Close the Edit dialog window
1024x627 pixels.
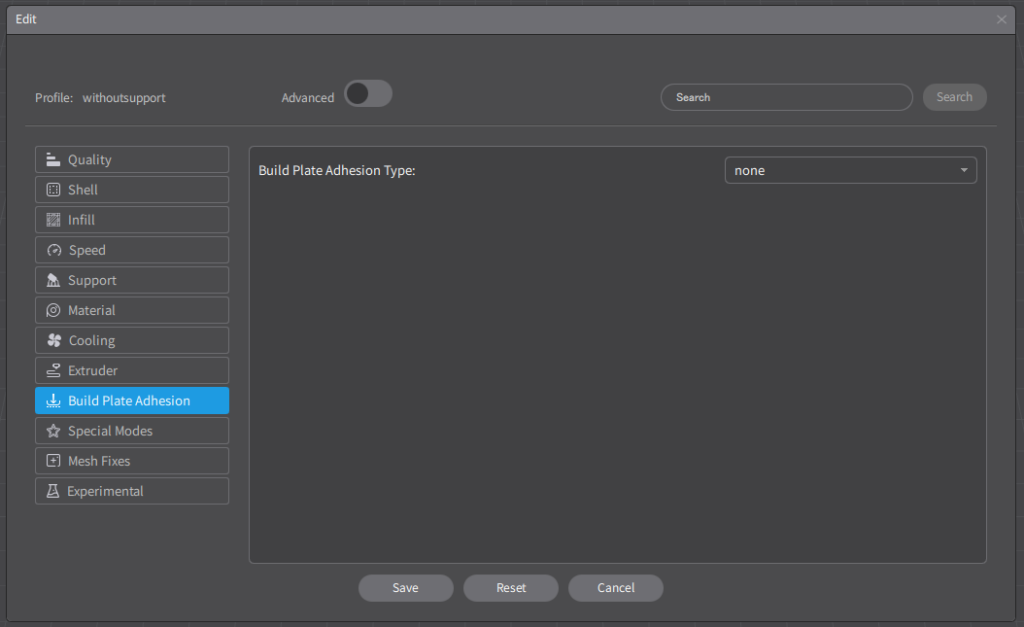(1001, 20)
